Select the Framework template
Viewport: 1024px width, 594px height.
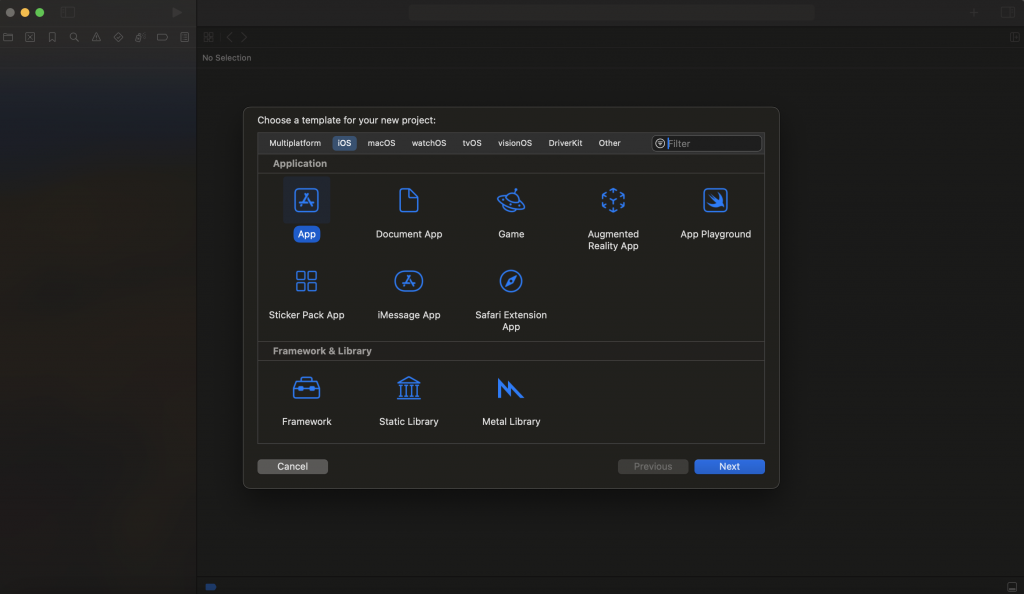point(306,388)
